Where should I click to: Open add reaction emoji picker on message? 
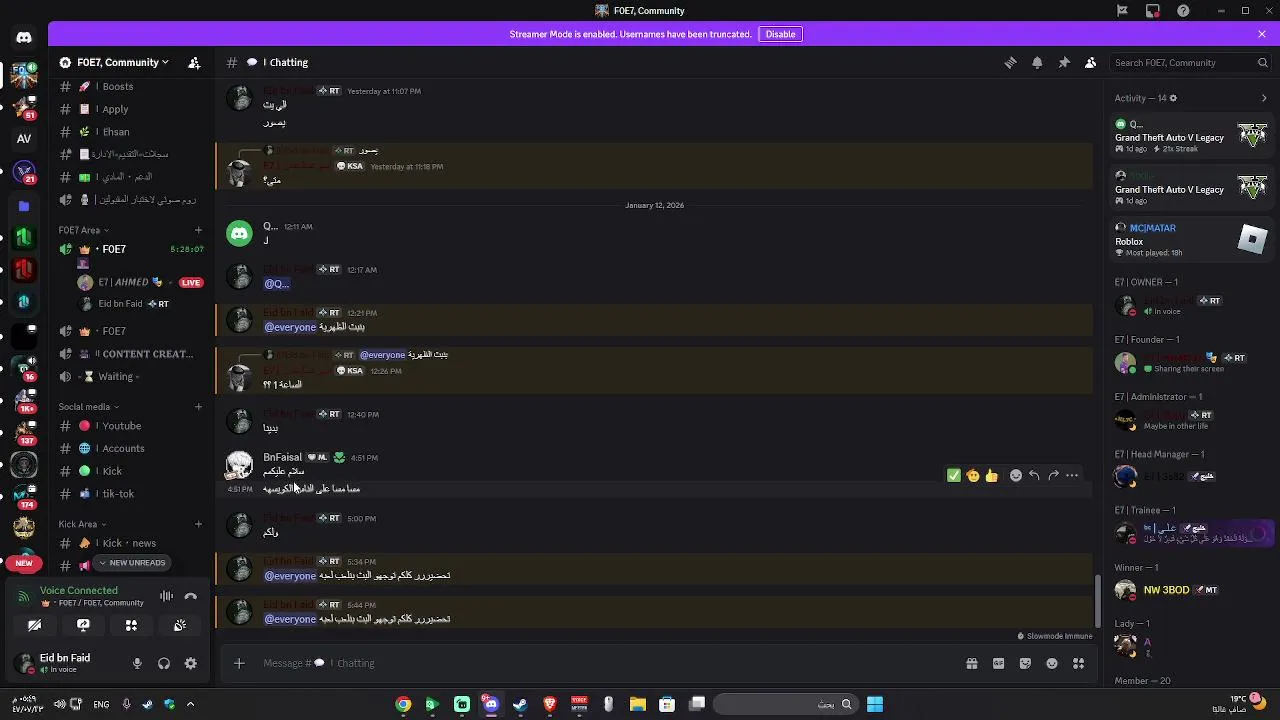pos(1016,476)
